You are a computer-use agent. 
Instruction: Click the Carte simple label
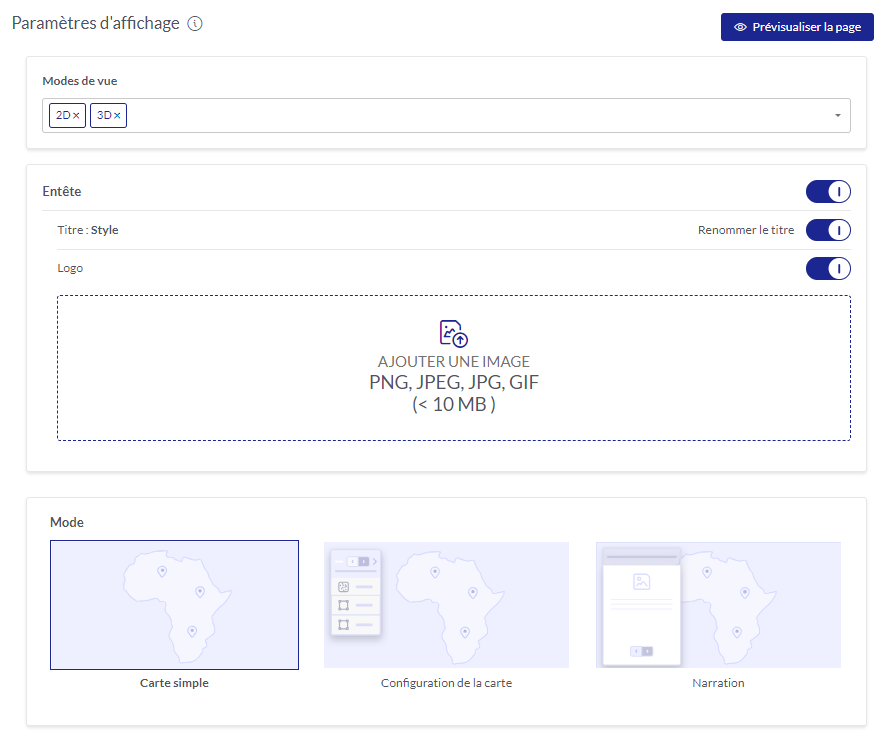(174, 683)
